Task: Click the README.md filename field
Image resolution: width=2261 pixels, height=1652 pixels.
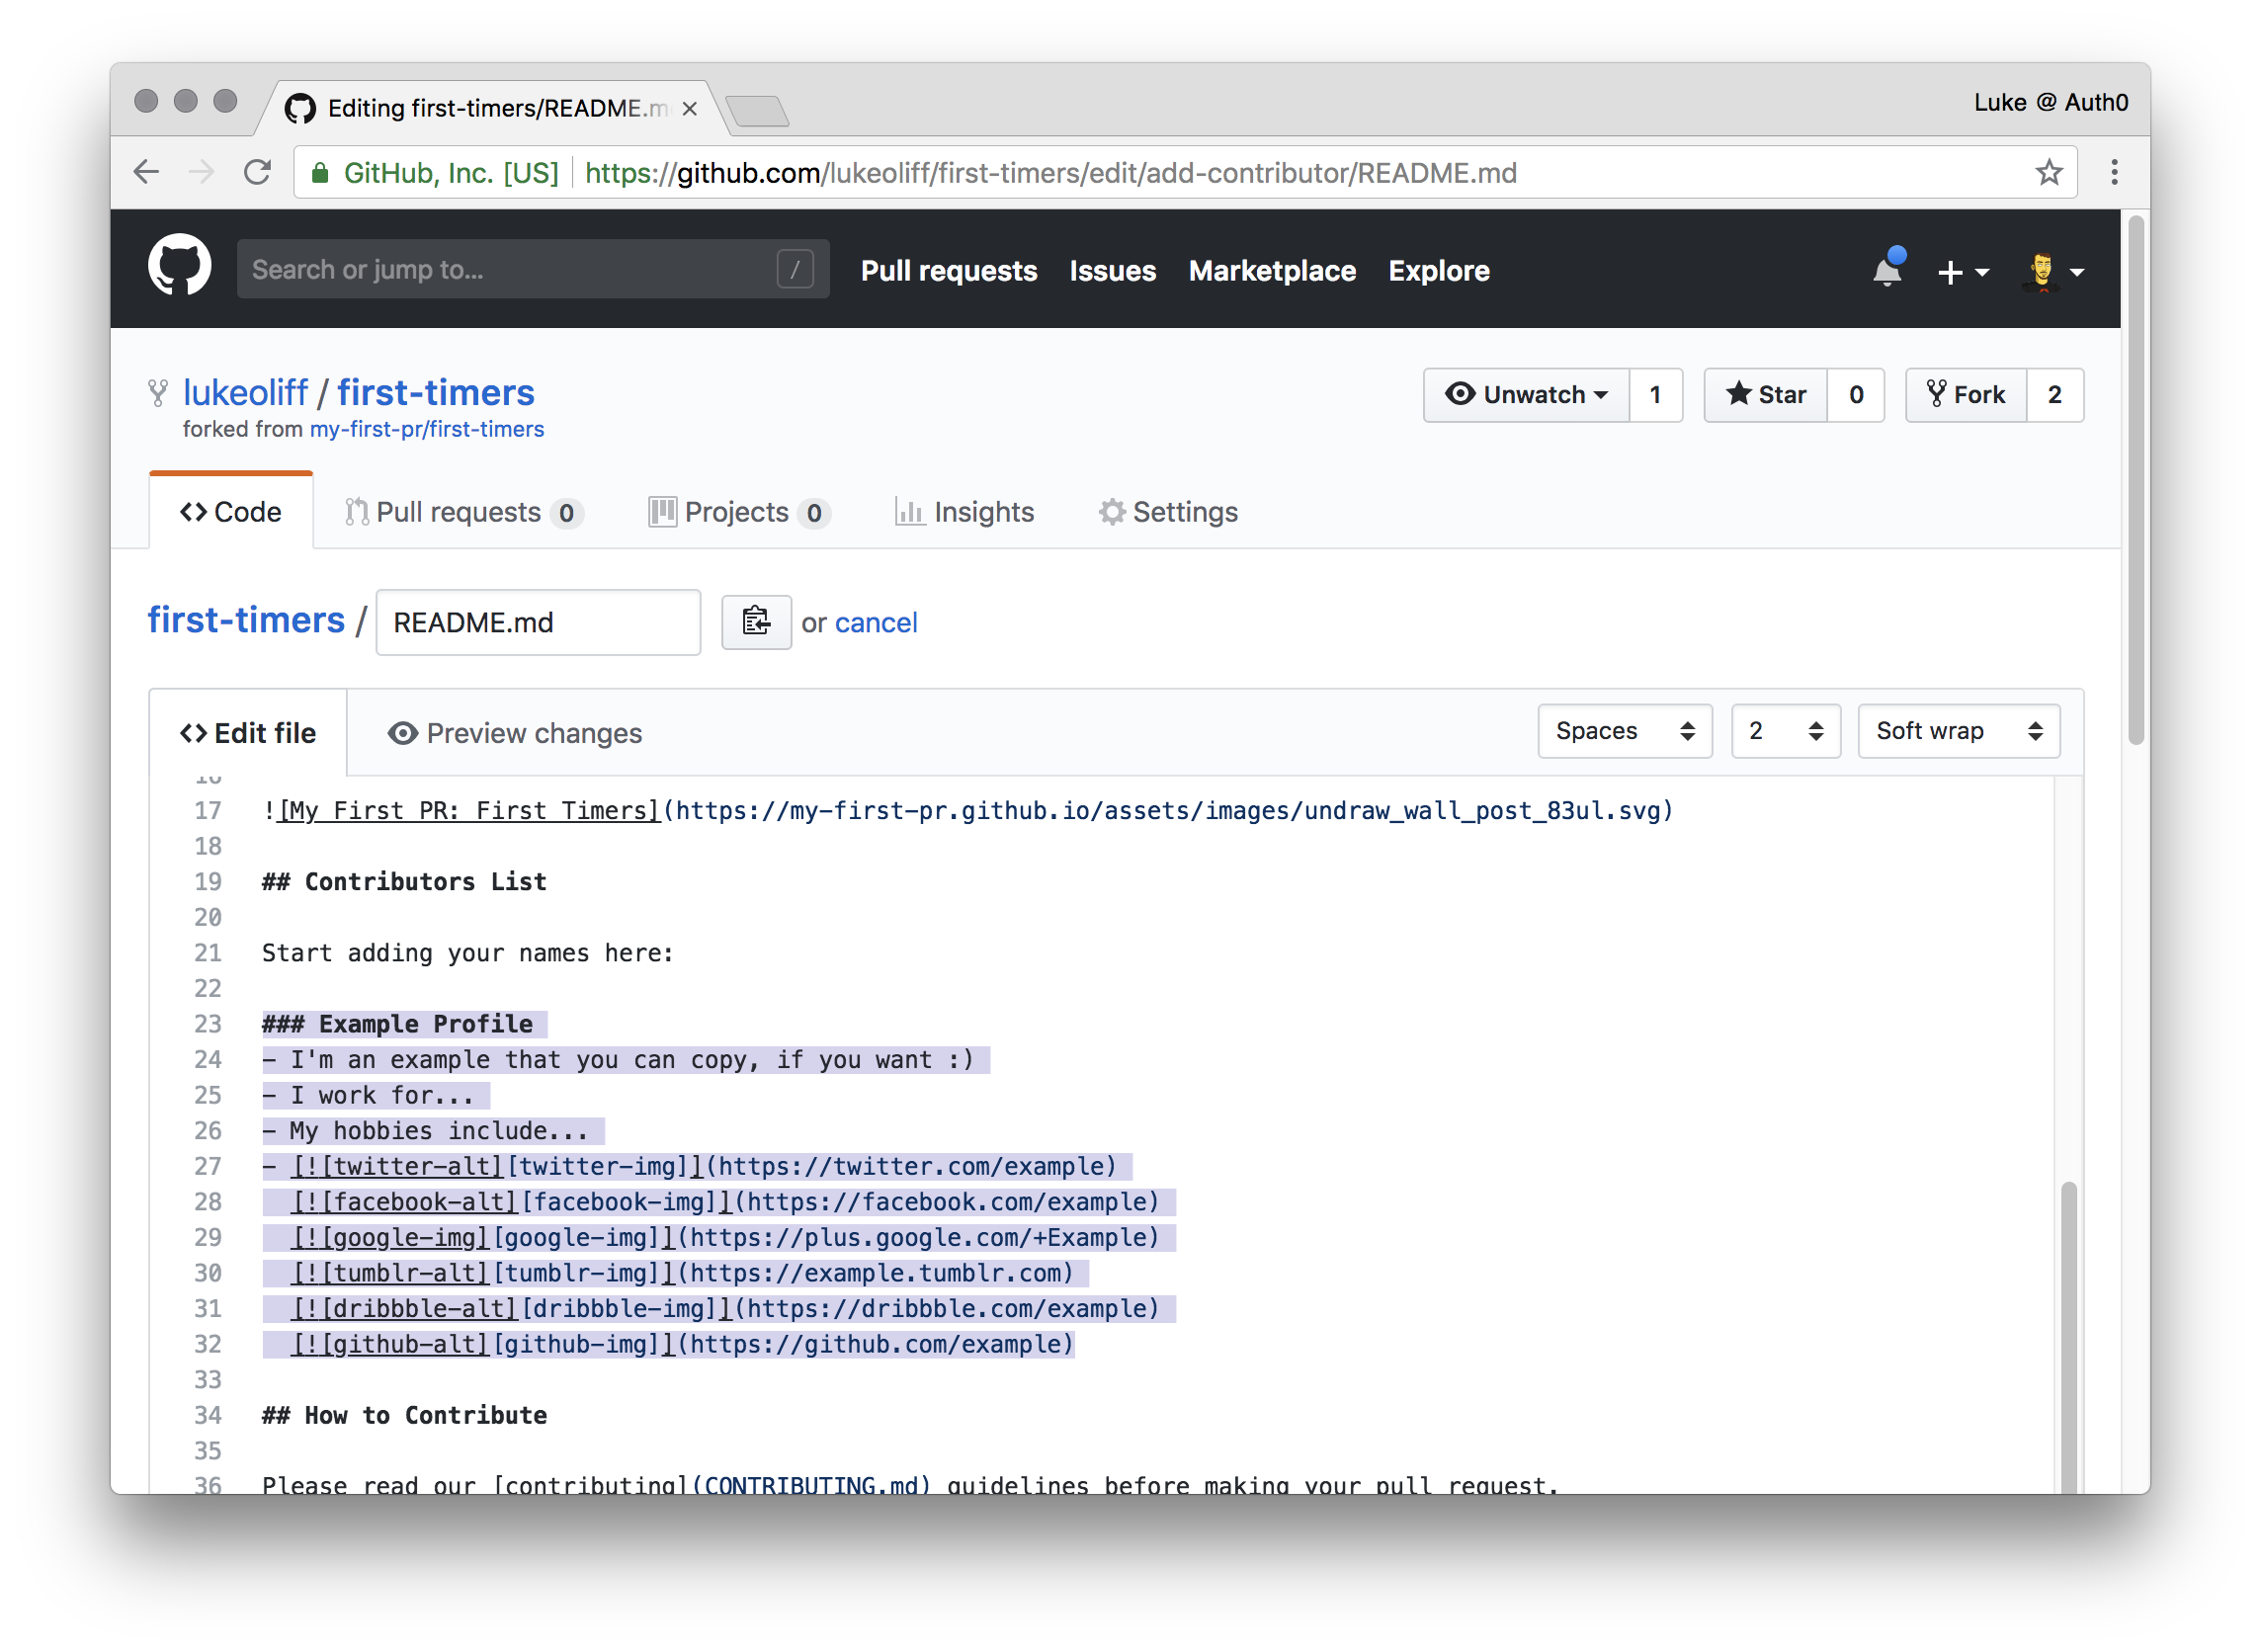Action: [x=538, y=622]
